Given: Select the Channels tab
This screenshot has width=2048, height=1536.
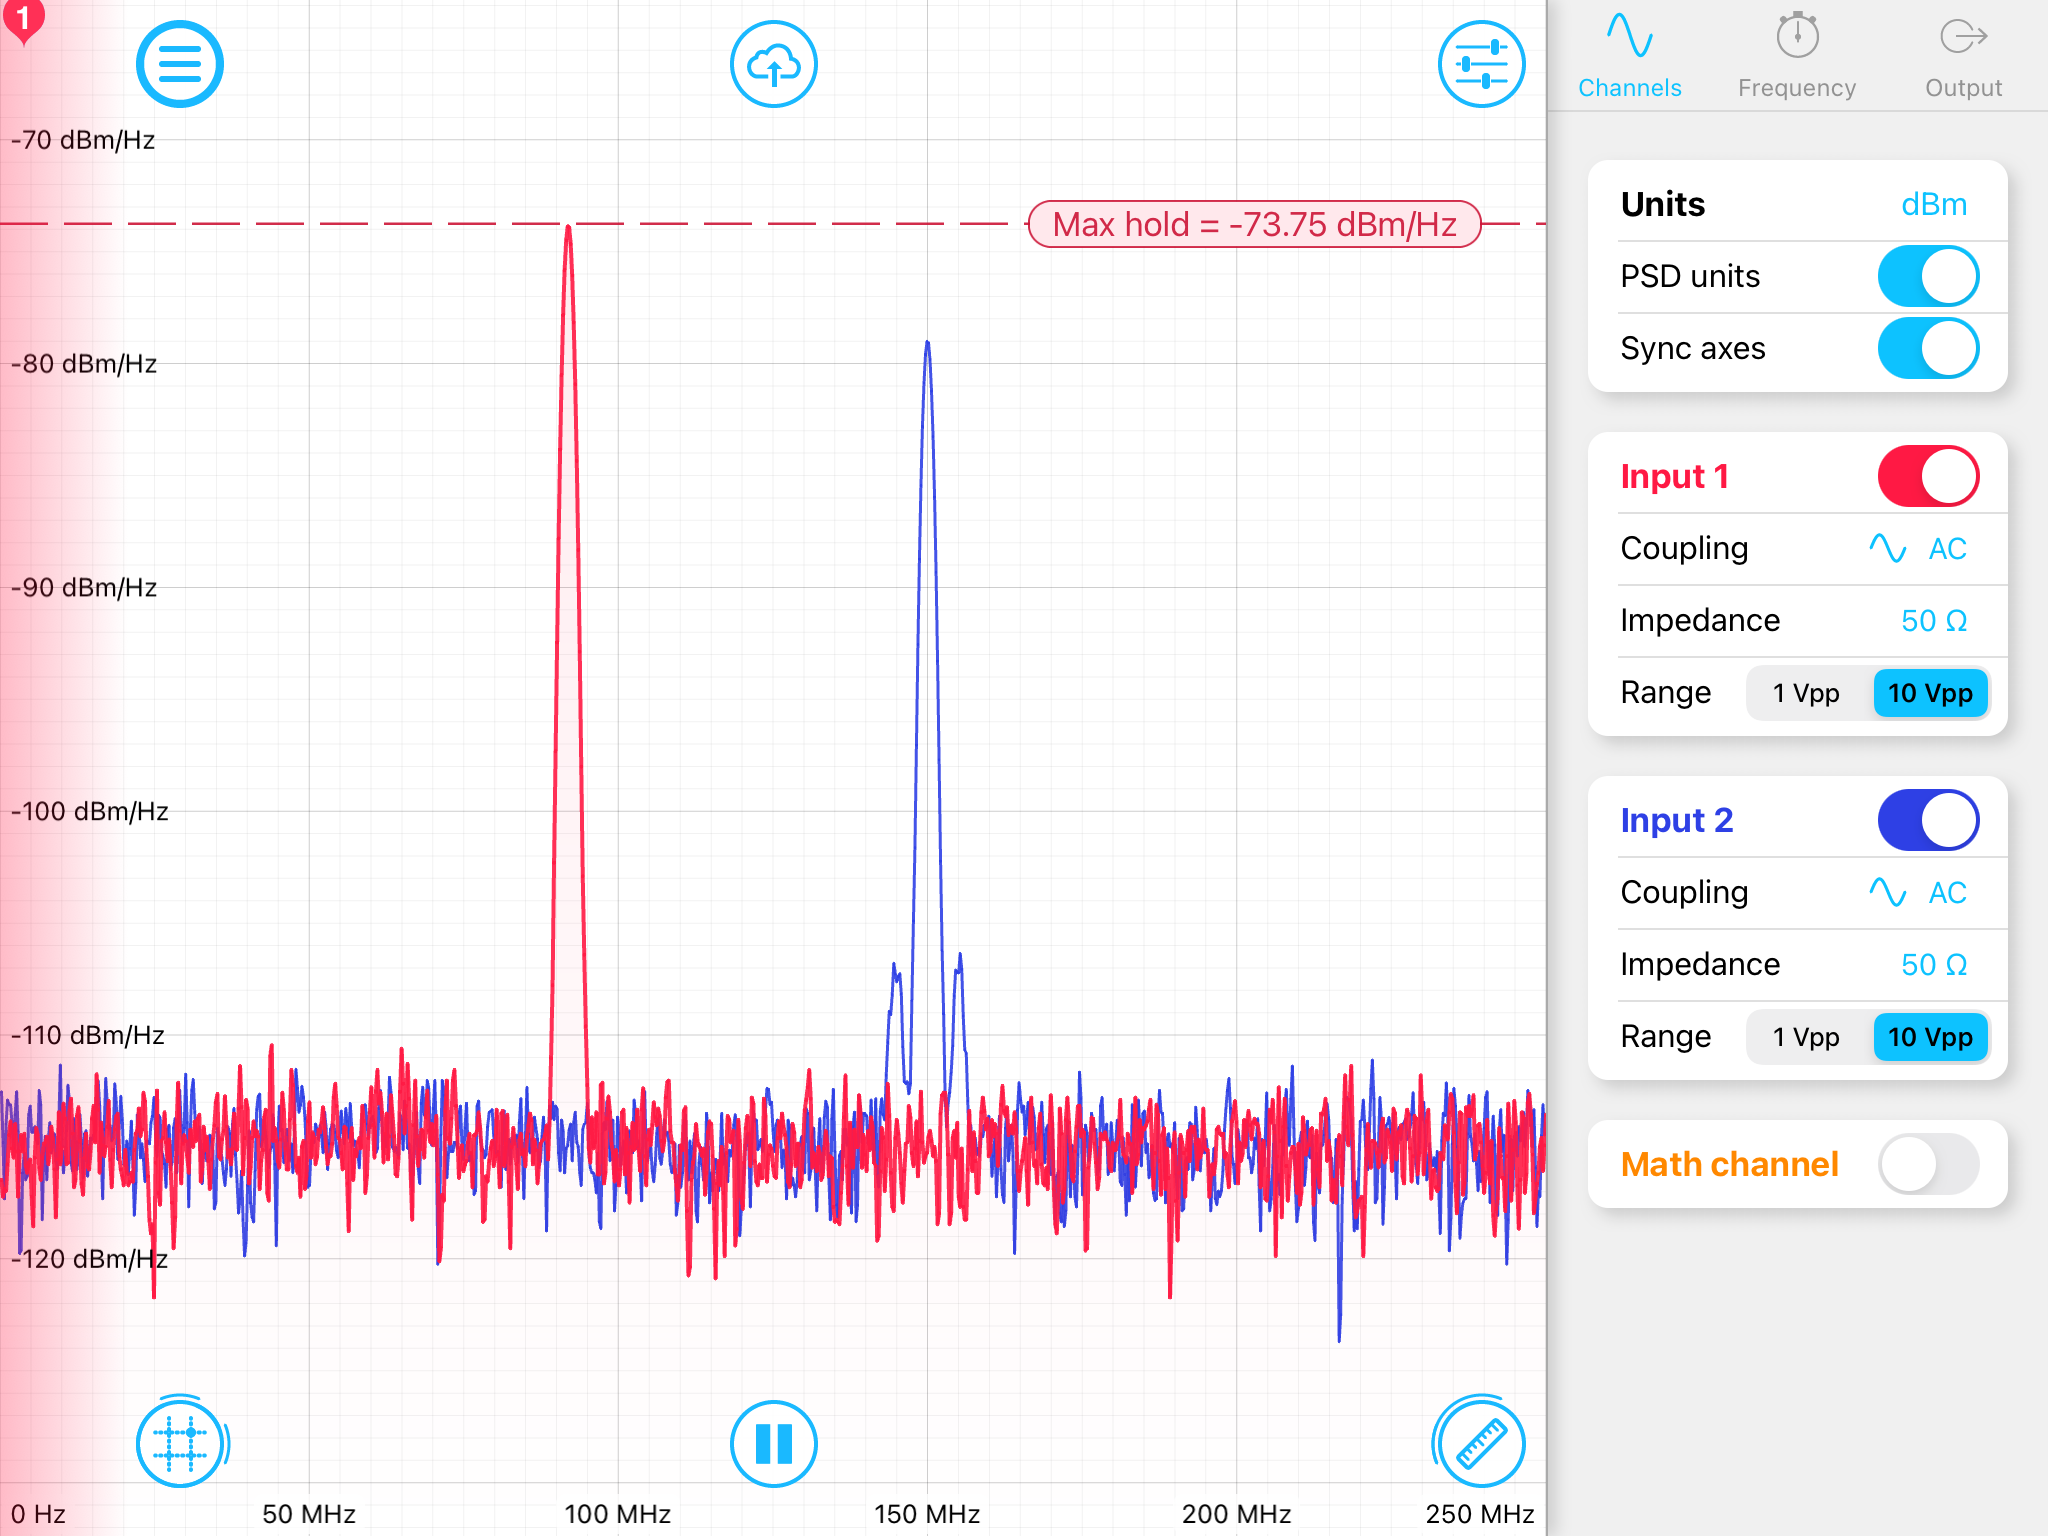Looking at the screenshot, I should (1630, 58).
